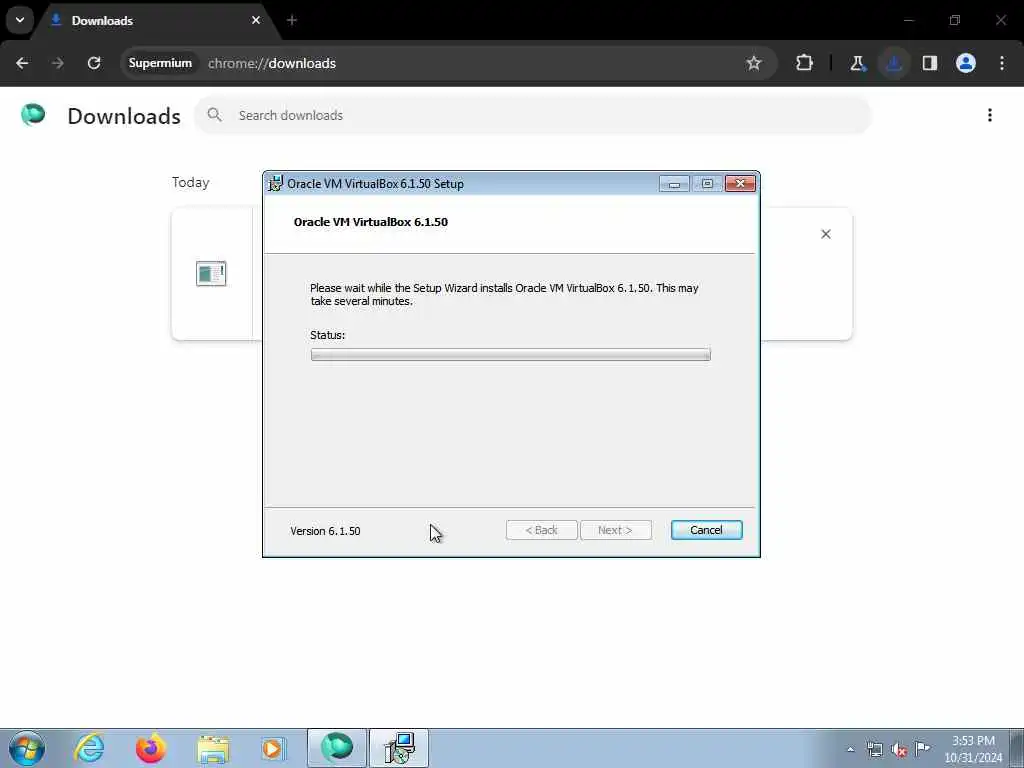This screenshot has height=768, width=1024.
Task: Click the browser back arrow
Action: pos(22,63)
